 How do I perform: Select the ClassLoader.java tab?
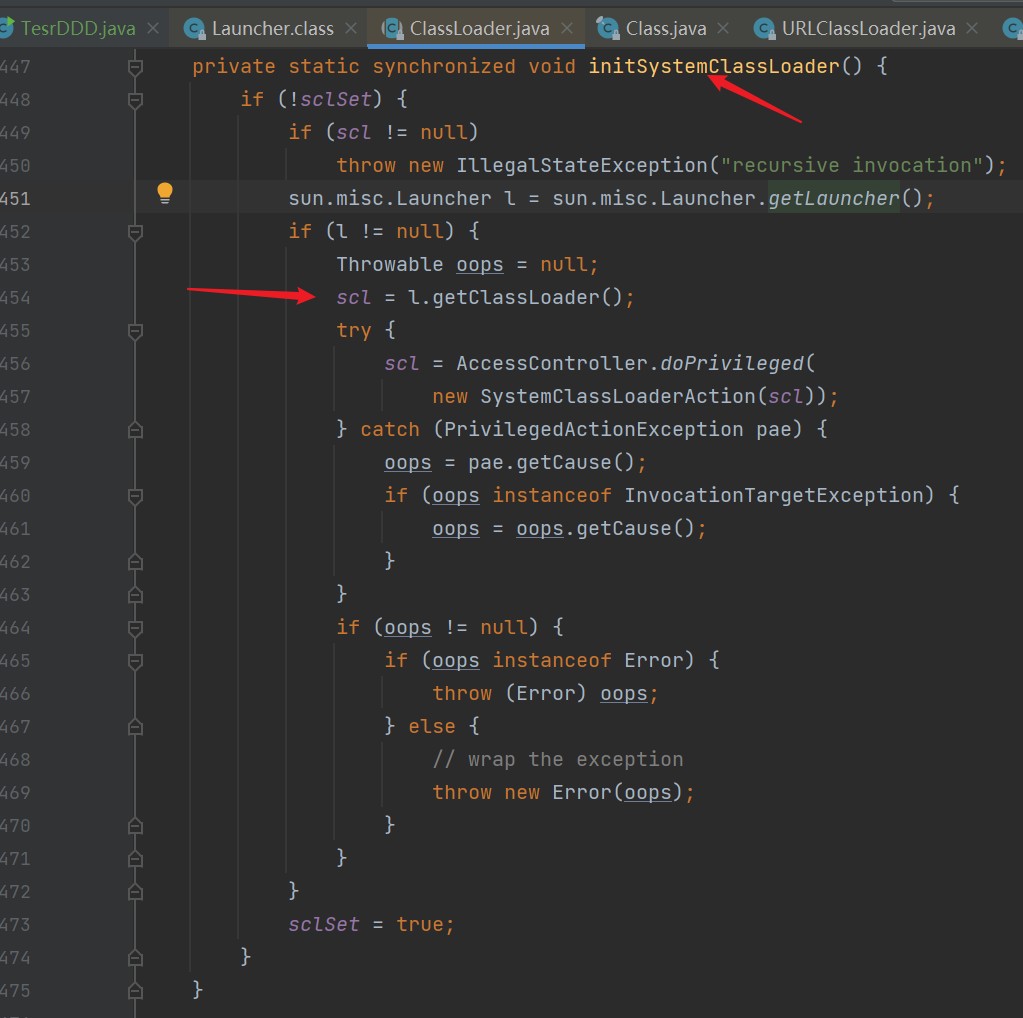click(x=479, y=29)
